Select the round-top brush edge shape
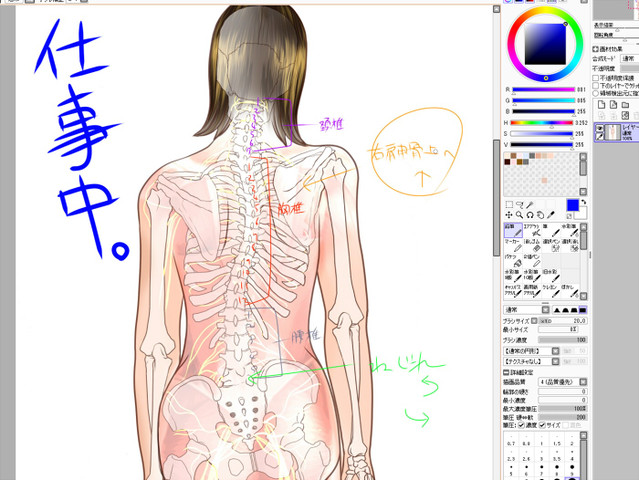The image size is (639, 480). pyautogui.click(x=565, y=310)
